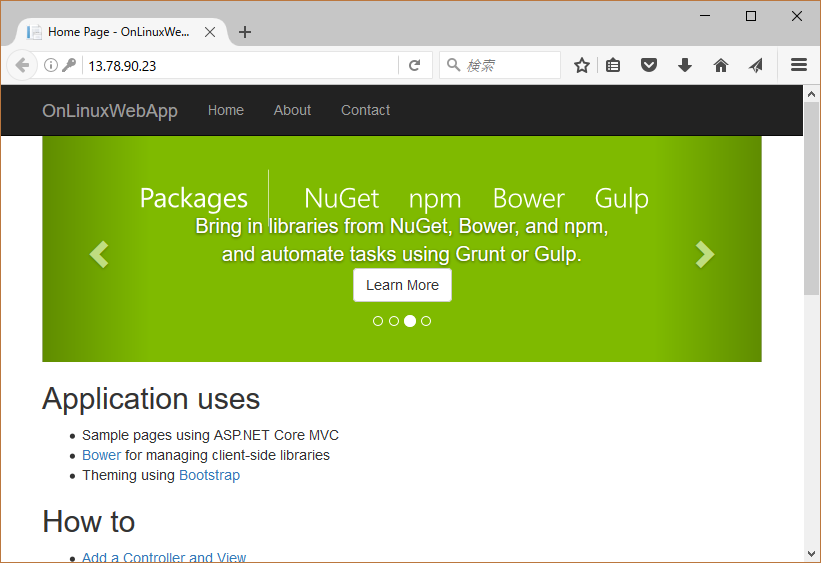
Task: Open the Home nav item
Action: point(226,111)
